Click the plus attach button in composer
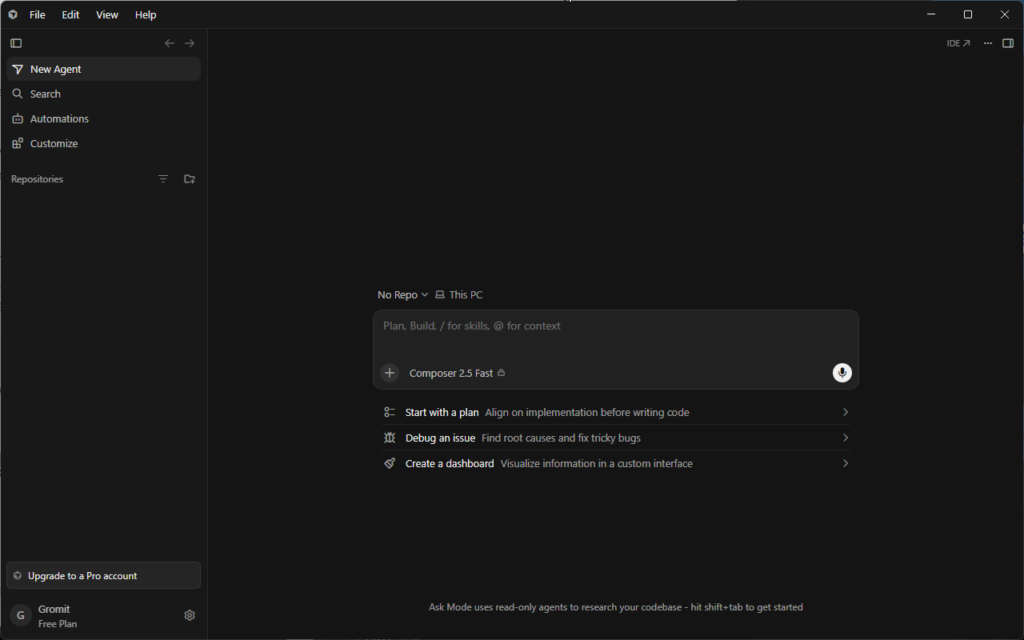 pos(389,372)
